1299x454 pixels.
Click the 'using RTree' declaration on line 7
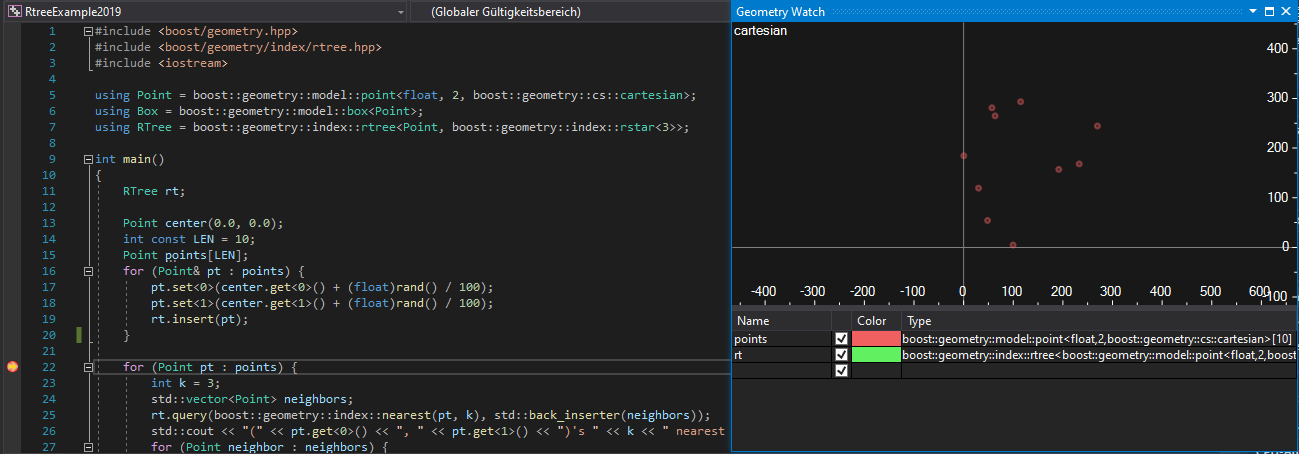[x=392, y=127]
